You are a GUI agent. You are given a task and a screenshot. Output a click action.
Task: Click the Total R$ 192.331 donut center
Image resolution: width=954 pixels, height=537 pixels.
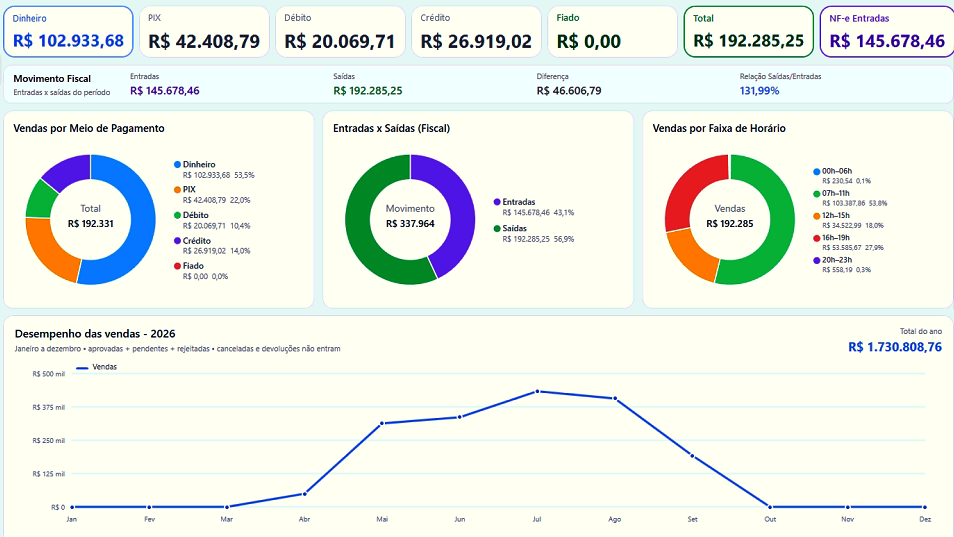point(91,217)
